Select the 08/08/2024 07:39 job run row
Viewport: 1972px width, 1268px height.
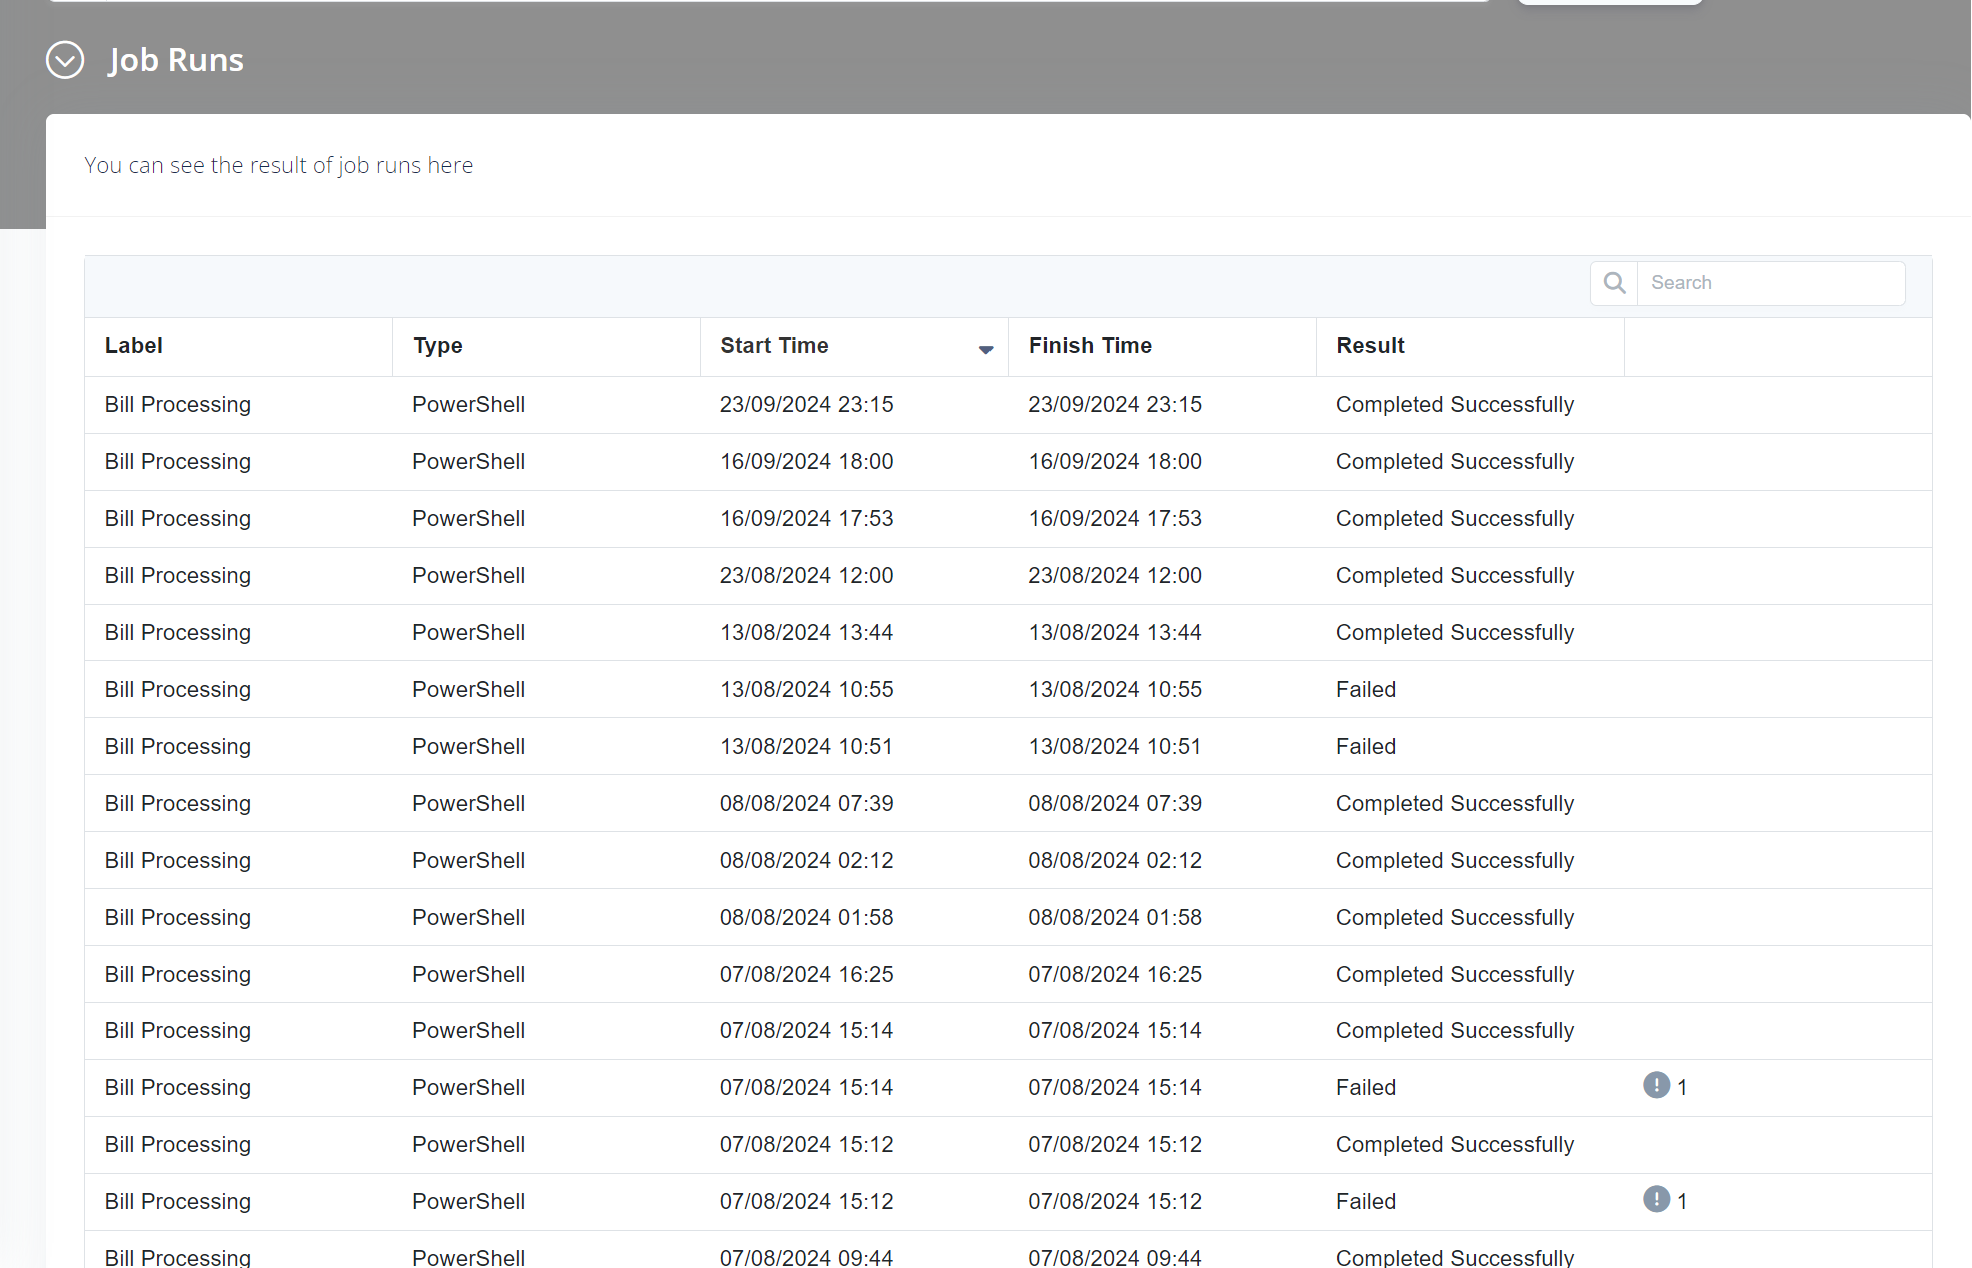[x=806, y=804]
